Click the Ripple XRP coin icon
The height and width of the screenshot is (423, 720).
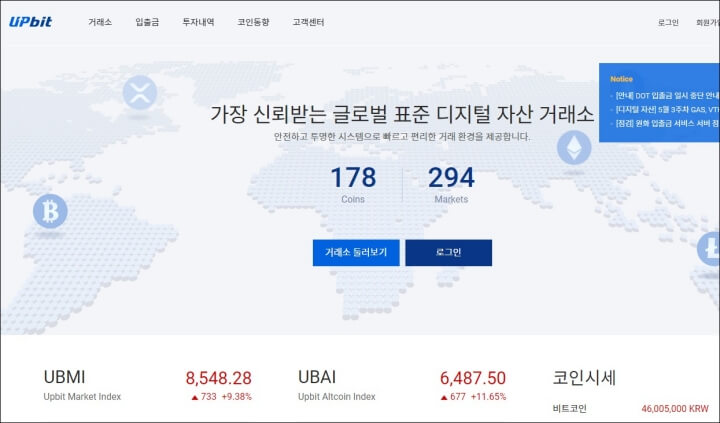140,92
